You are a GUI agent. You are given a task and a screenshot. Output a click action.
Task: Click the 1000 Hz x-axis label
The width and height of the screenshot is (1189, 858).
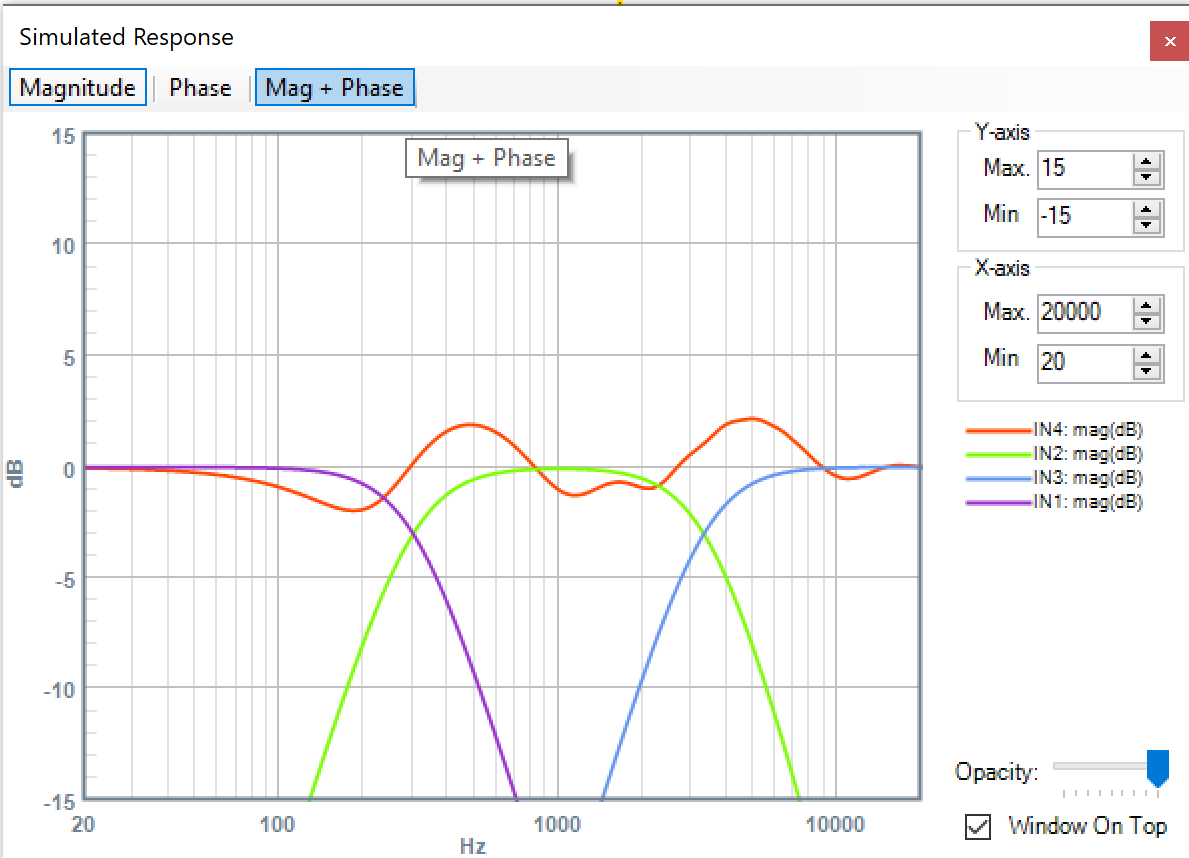point(557,825)
